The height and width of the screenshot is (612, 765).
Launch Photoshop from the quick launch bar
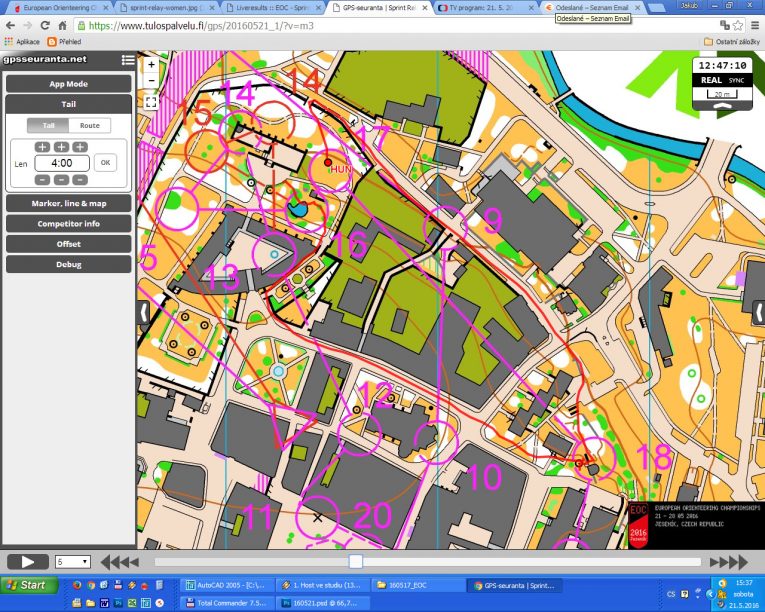(118, 603)
